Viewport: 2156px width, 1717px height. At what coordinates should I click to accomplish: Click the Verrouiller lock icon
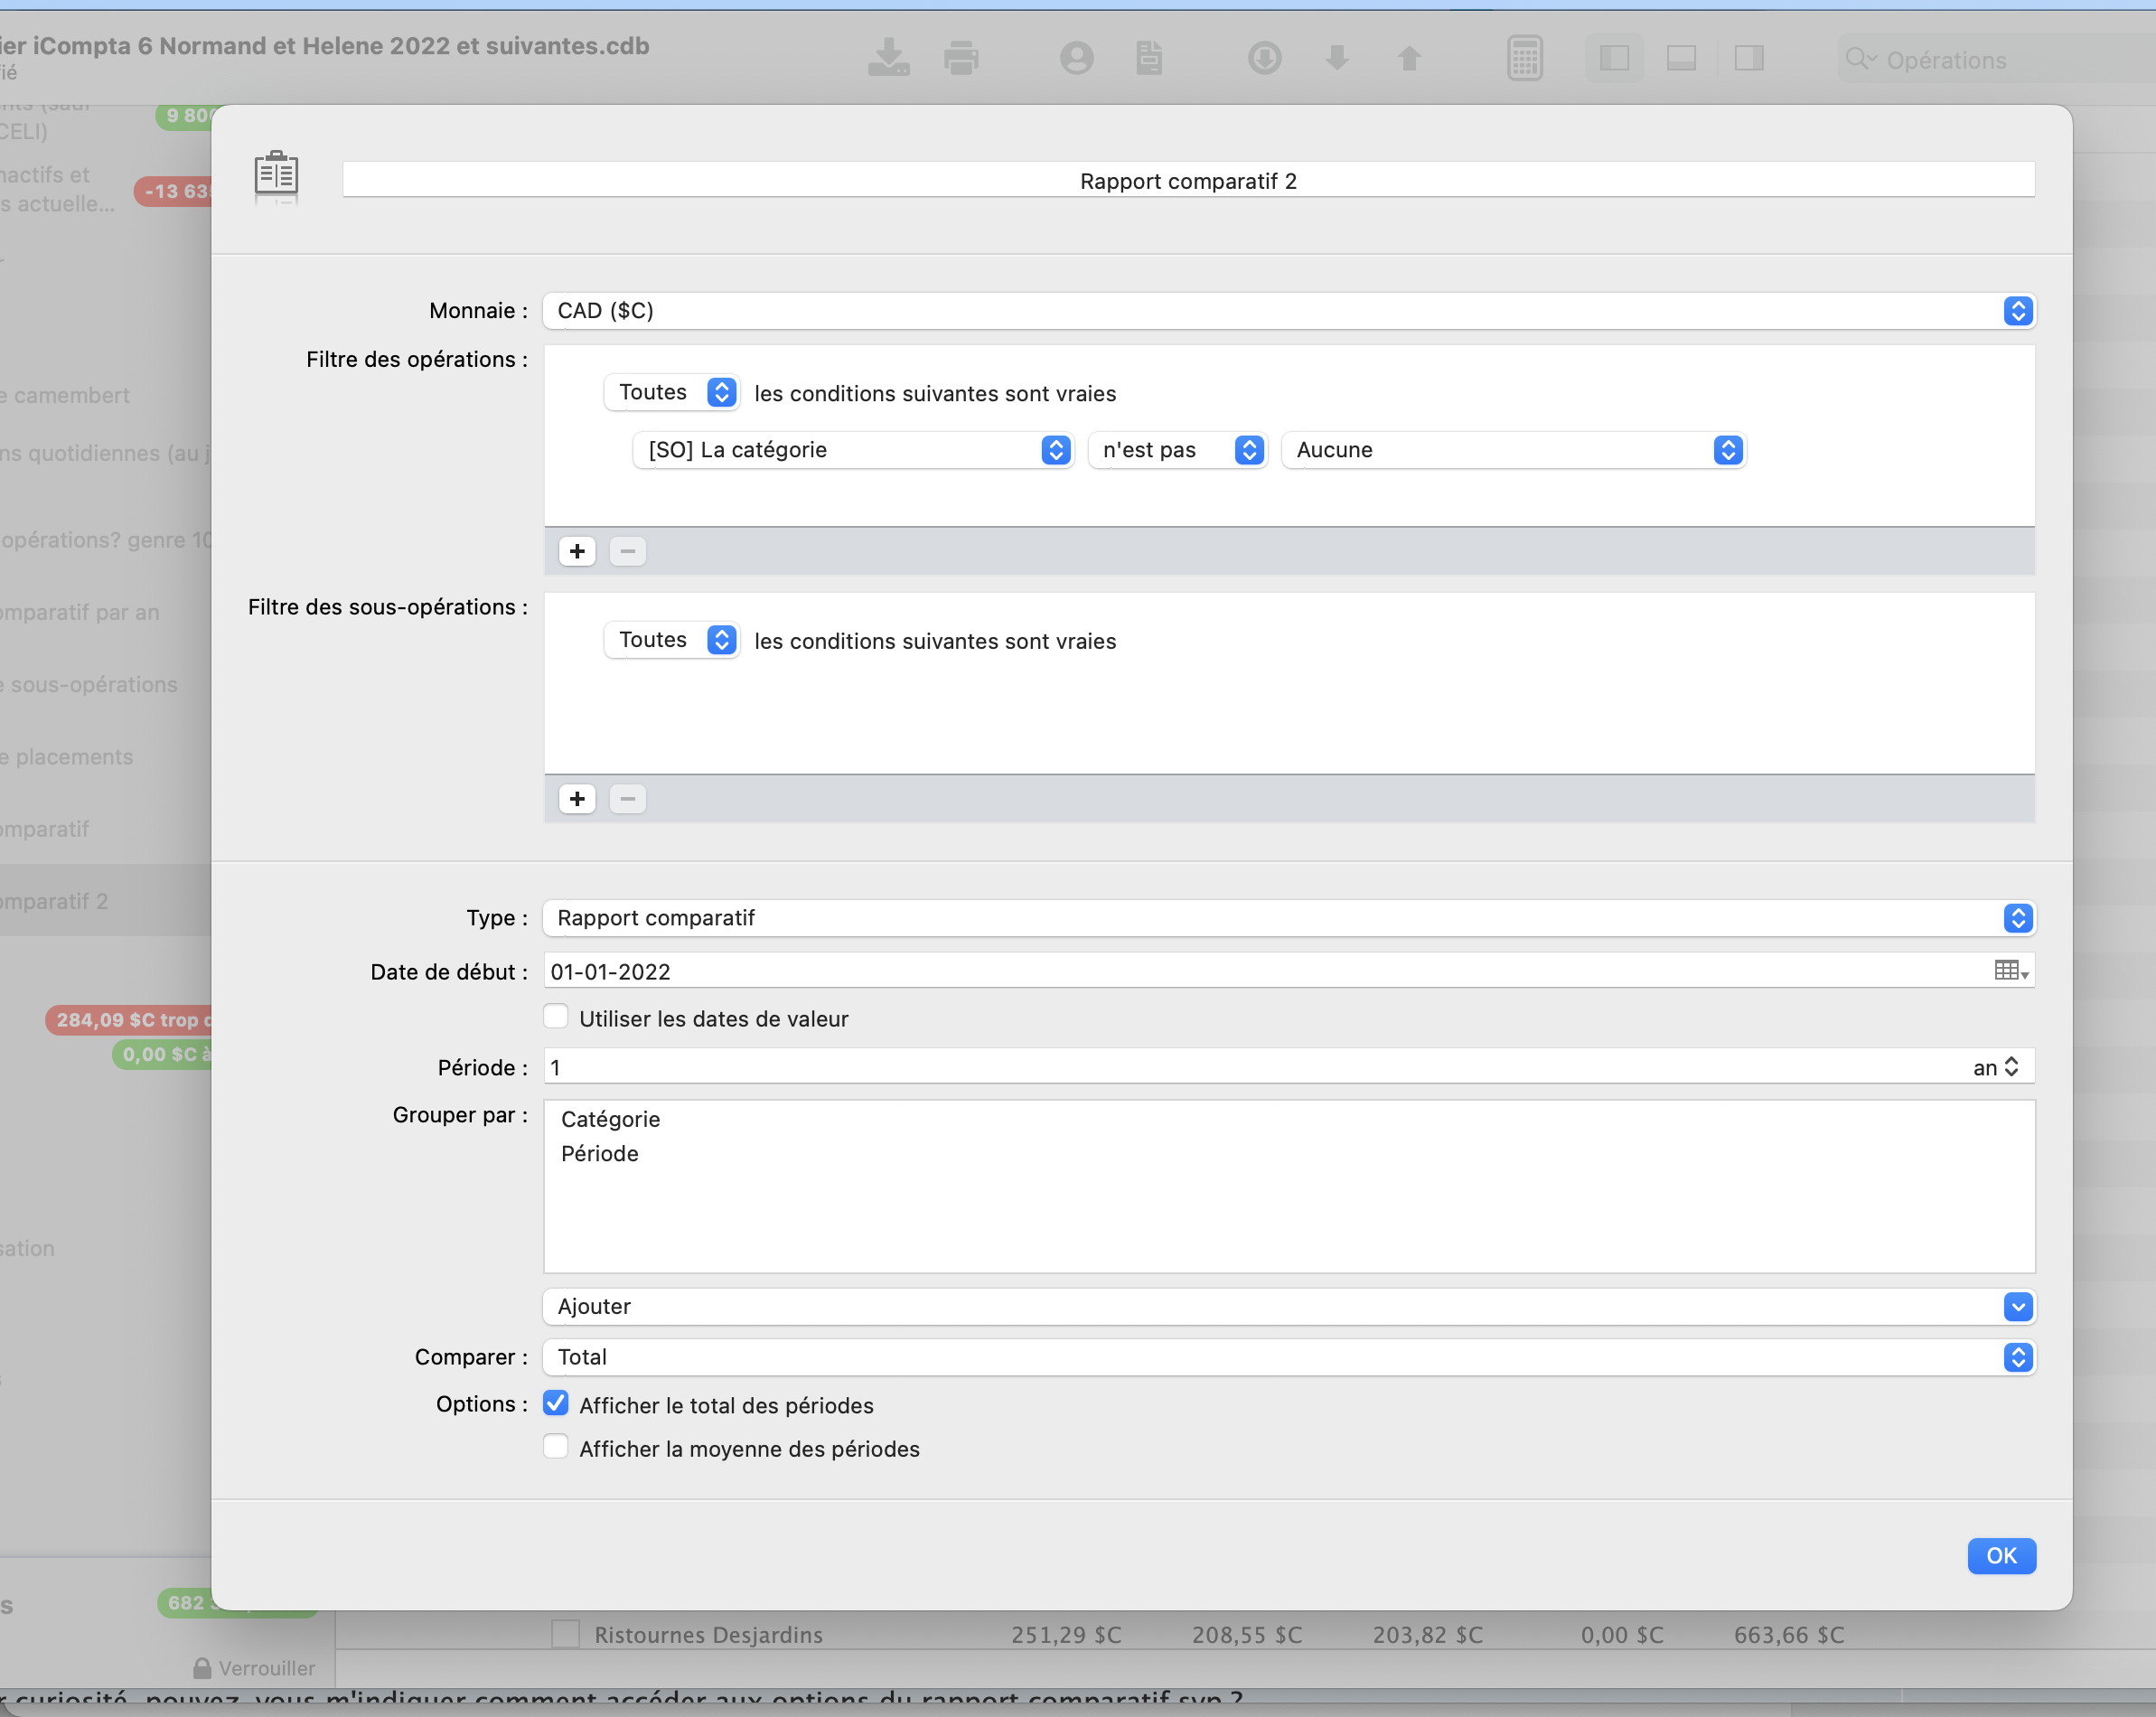[202, 1668]
